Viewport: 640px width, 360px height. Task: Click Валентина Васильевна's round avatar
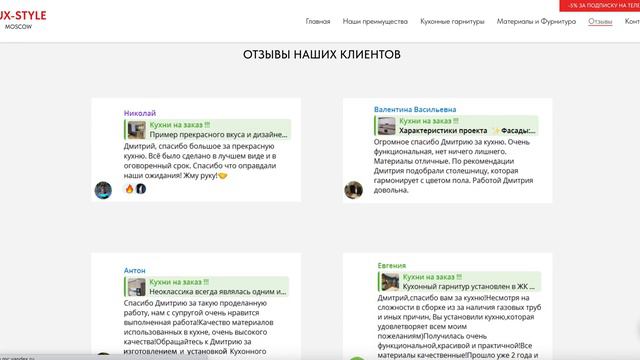[x=353, y=190]
